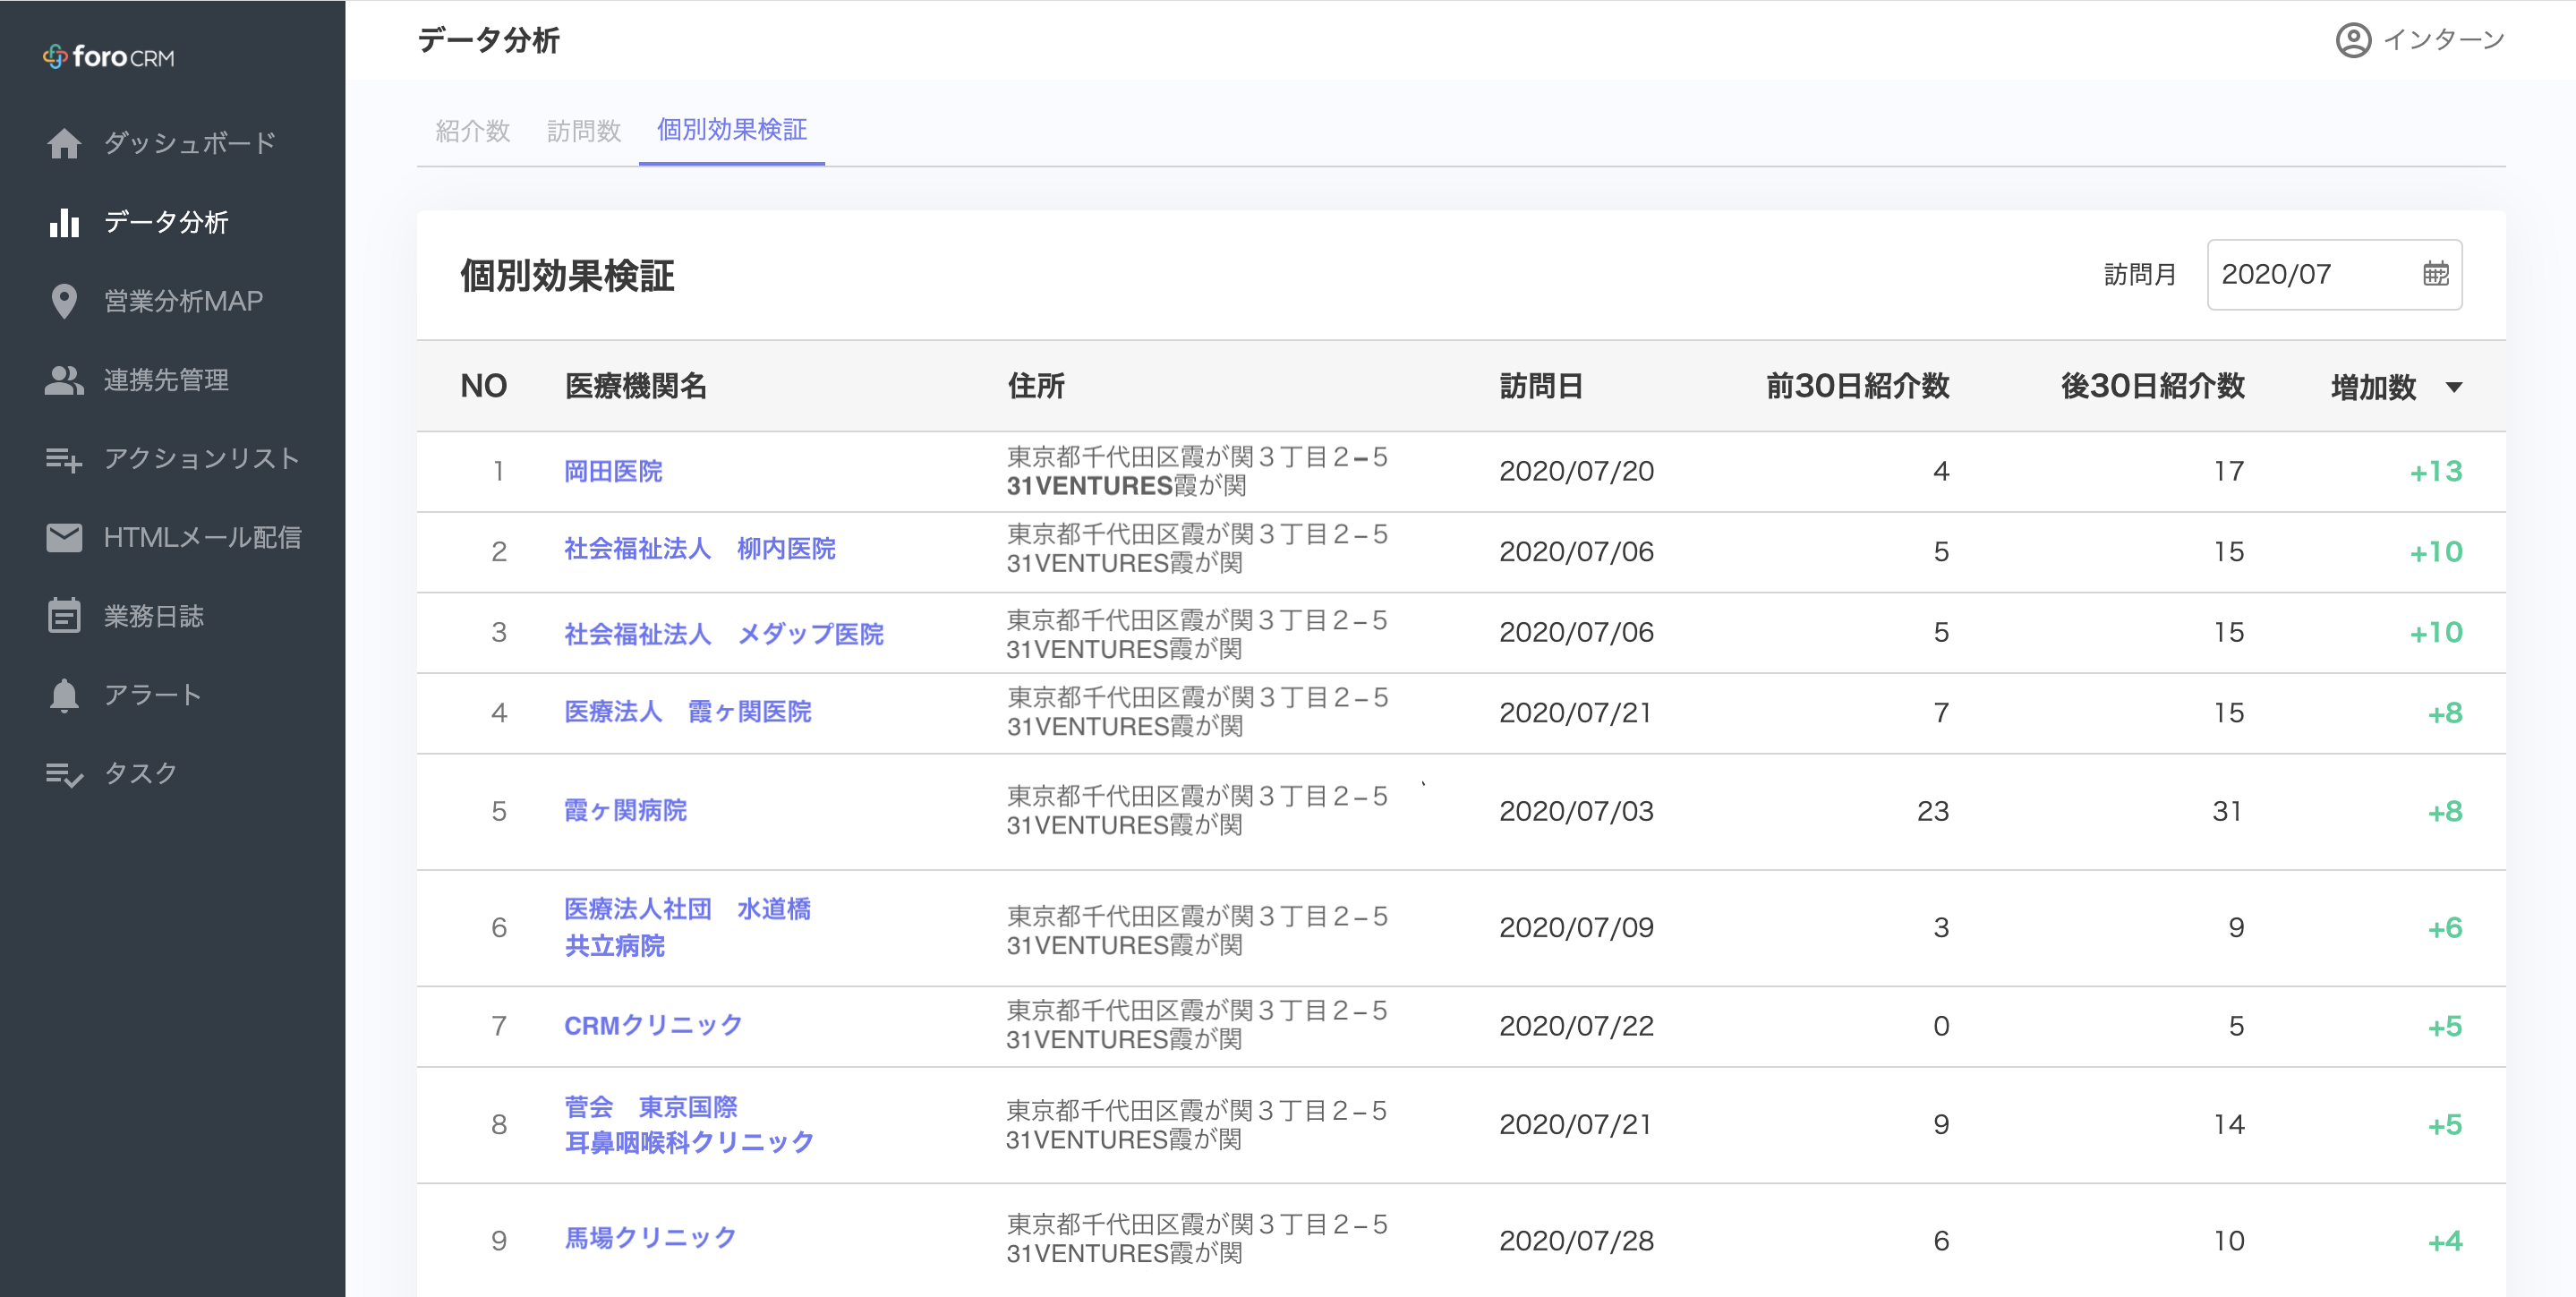2576x1297 pixels.
Task: Open HTMLメール配信 menu label
Action: 202,537
